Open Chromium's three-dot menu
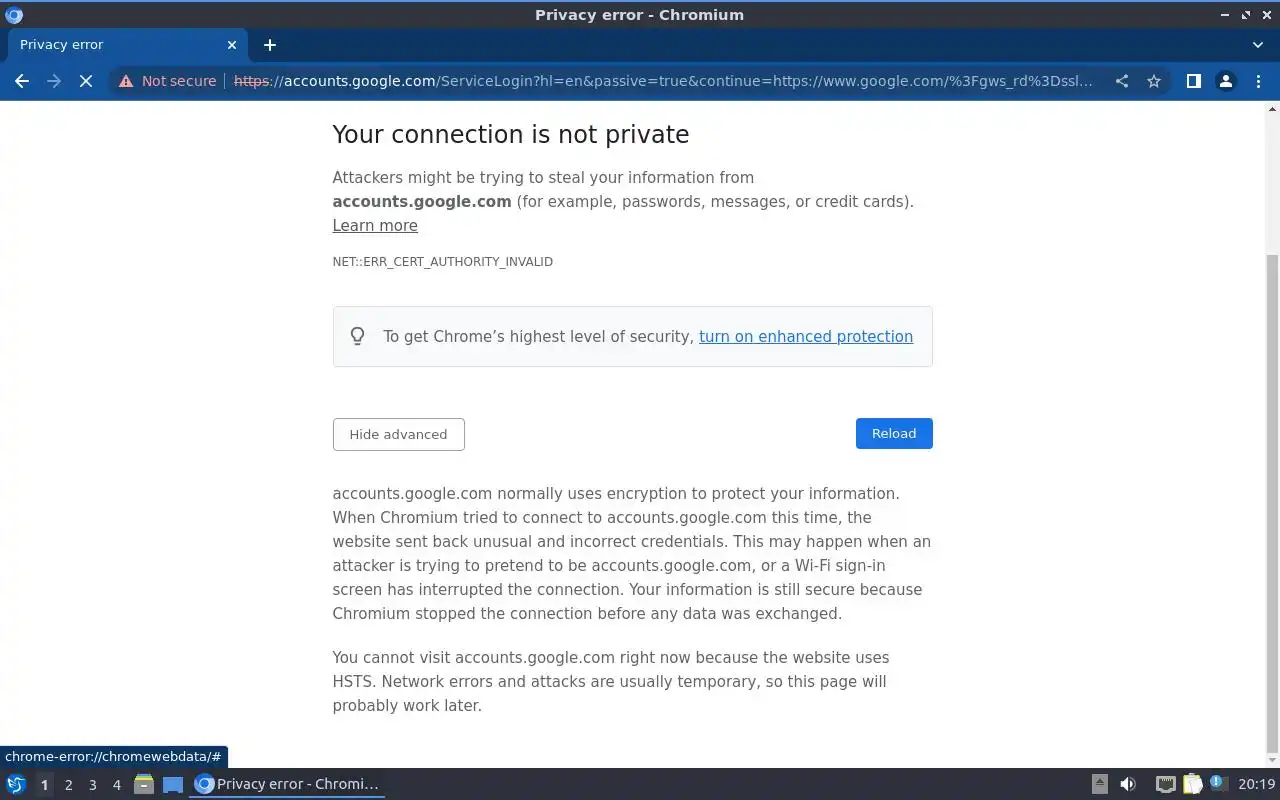Screen dimensions: 1280x800 (x=1257, y=81)
